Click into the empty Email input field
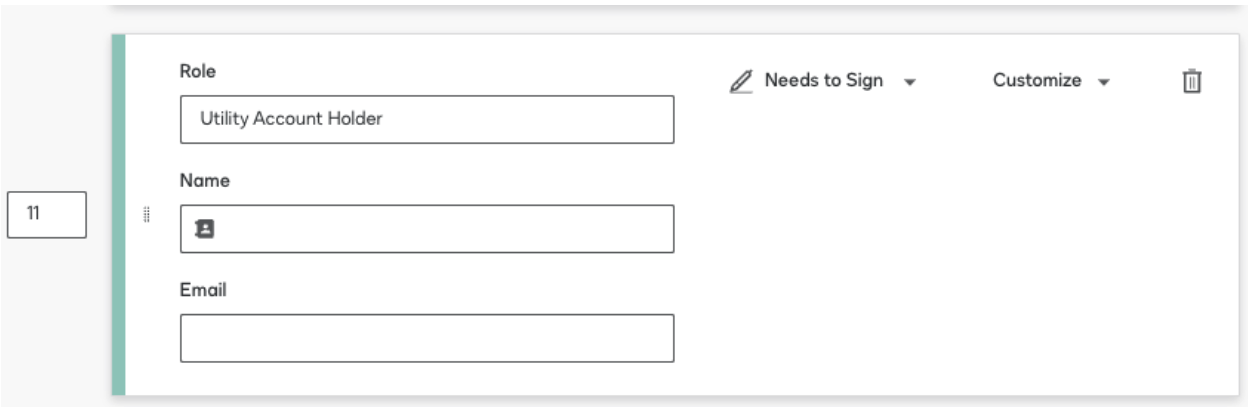 coord(427,338)
